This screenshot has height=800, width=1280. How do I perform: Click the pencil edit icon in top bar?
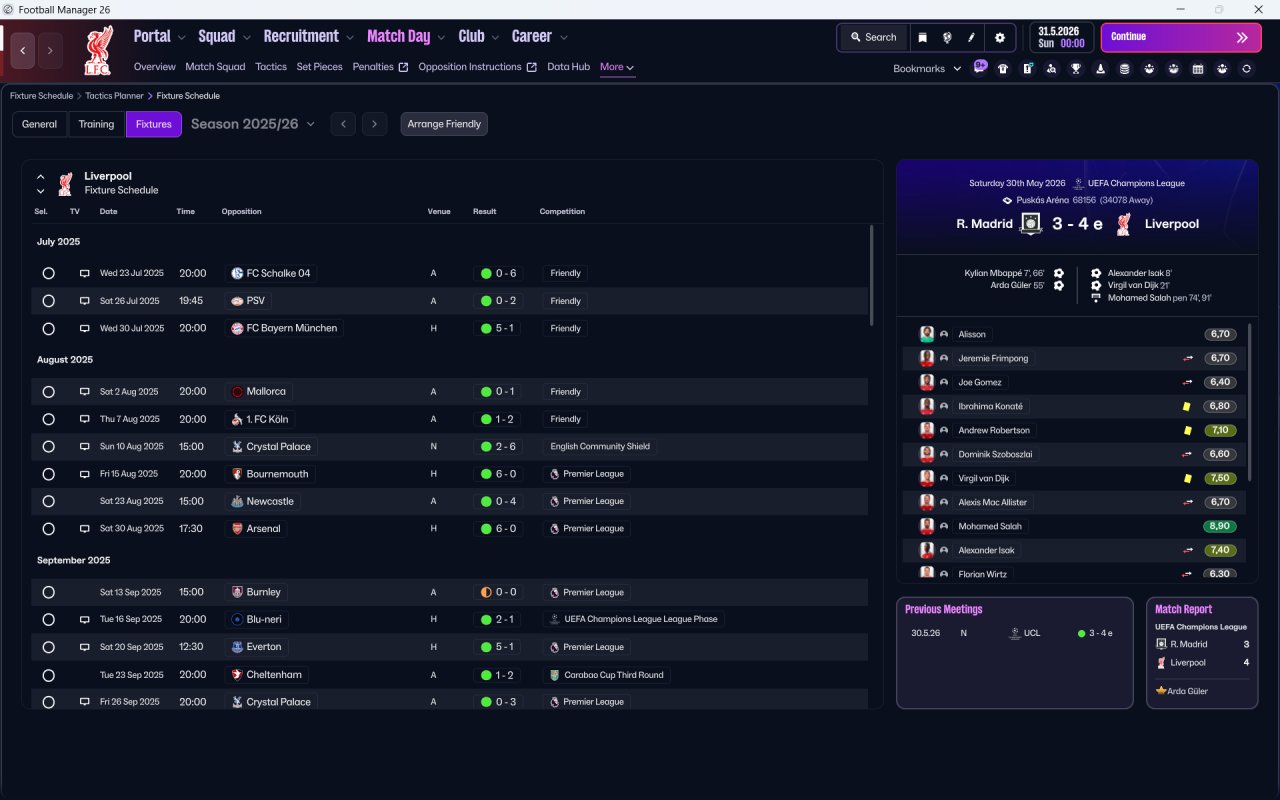point(971,37)
